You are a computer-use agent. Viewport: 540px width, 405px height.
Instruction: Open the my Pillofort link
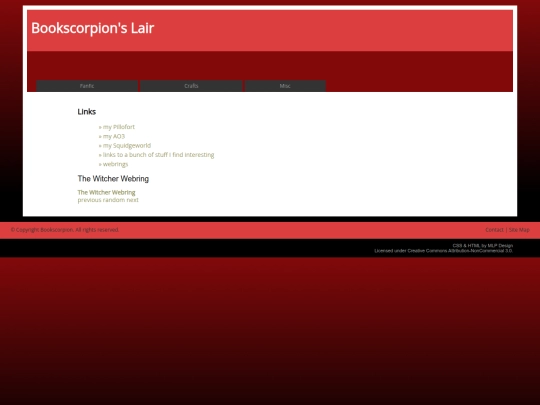[119, 127]
